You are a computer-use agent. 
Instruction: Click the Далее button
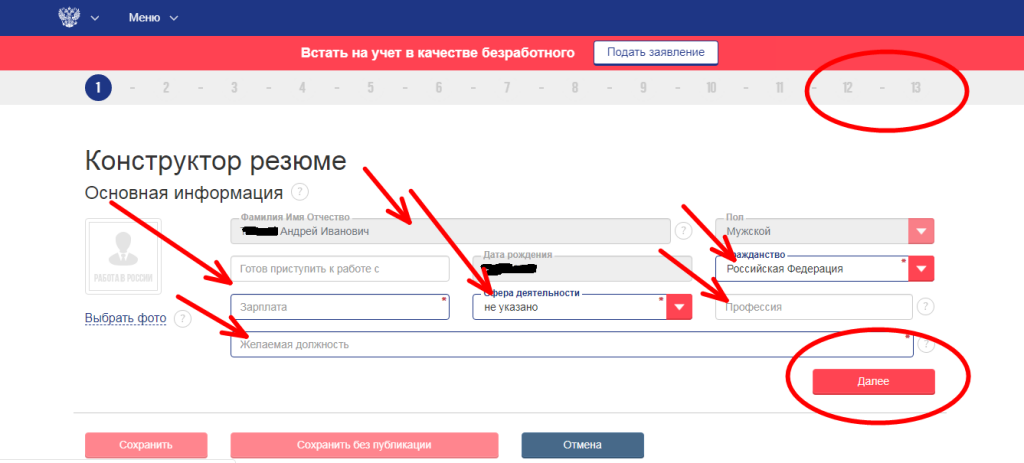[x=873, y=382]
